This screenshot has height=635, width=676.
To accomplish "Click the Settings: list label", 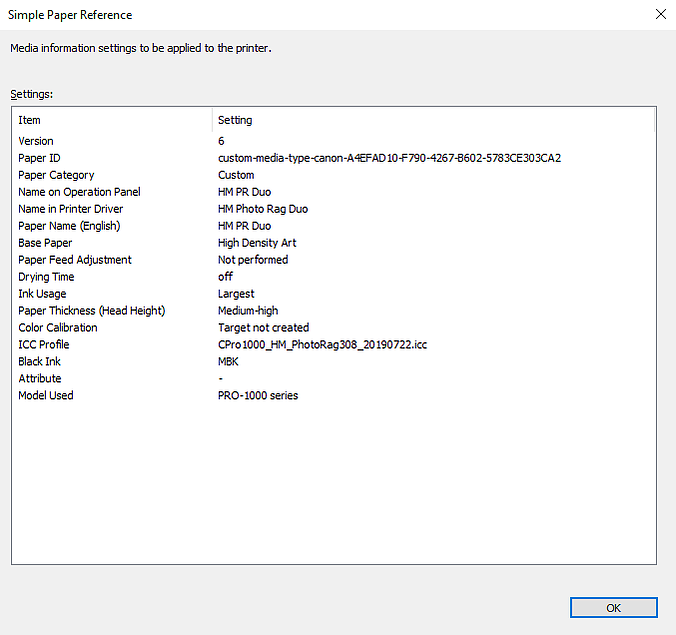I will coord(31,94).
